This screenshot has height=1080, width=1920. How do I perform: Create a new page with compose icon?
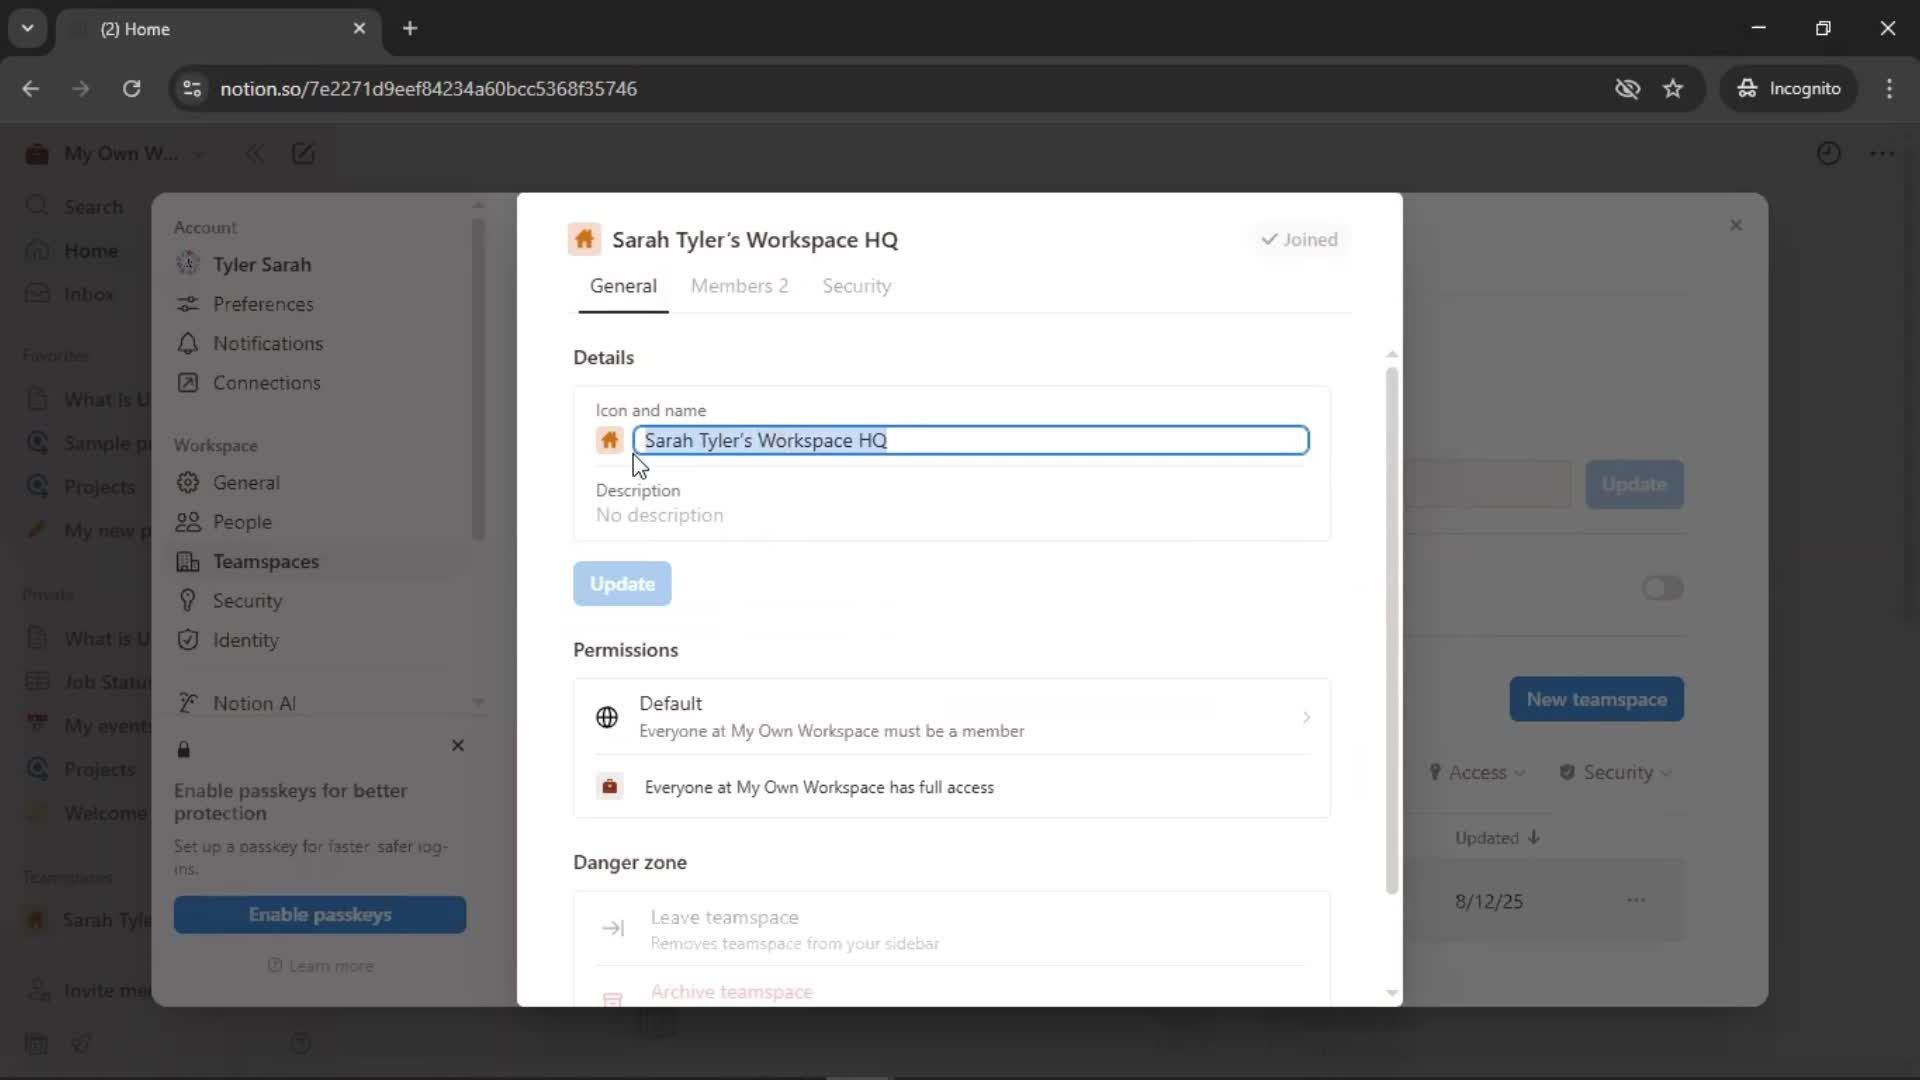[x=303, y=154]
